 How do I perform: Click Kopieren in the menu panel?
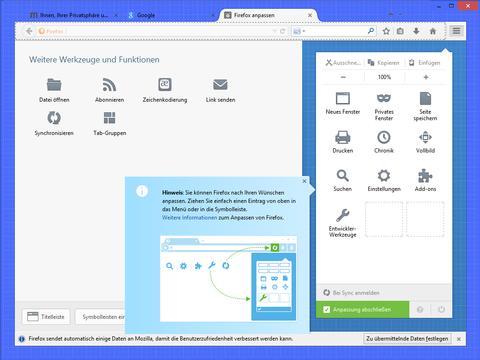[x=384, y=63]
